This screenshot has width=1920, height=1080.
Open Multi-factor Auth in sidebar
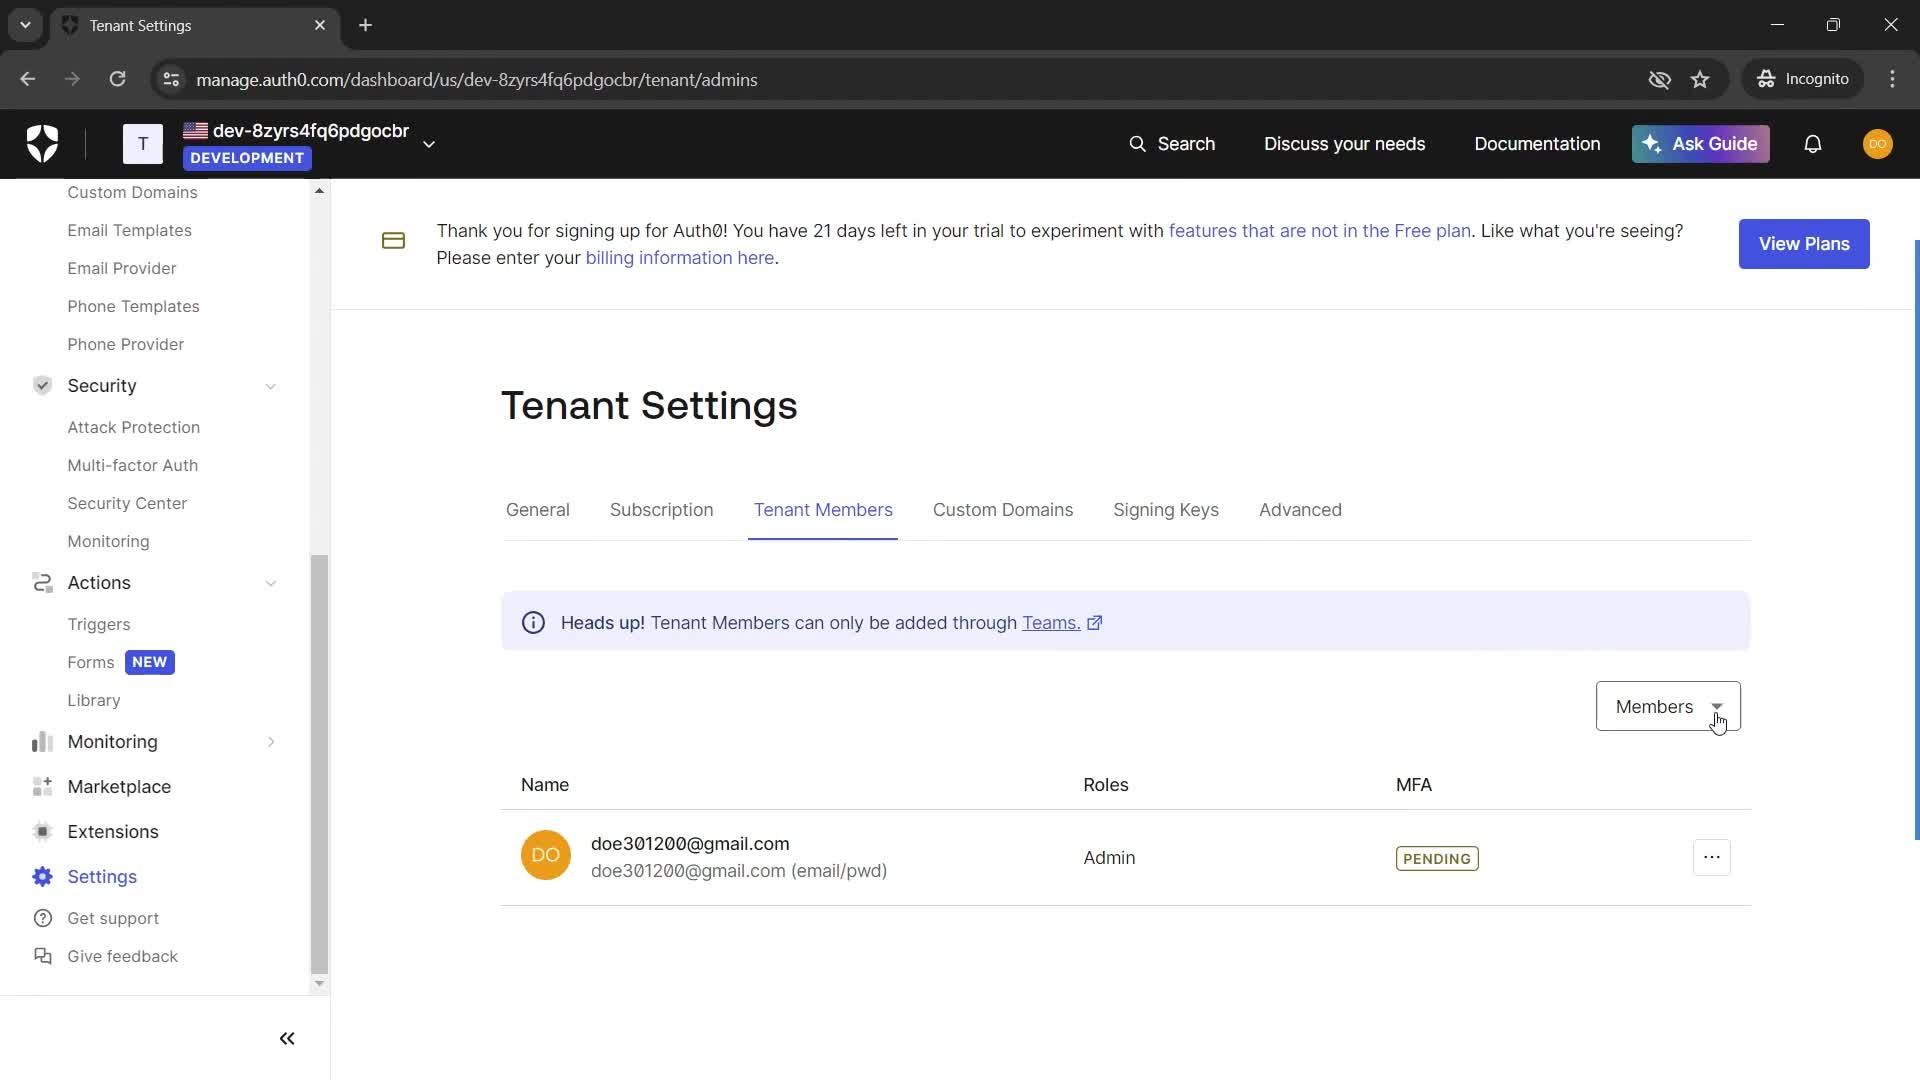132,465
